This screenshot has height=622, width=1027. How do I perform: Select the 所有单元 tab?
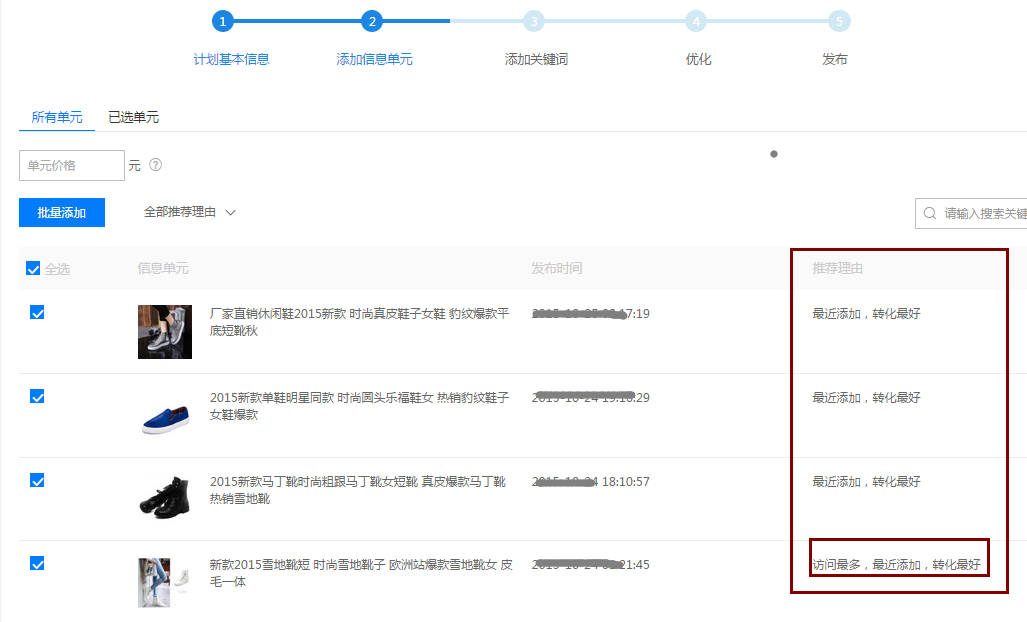(x=57, y=117)
